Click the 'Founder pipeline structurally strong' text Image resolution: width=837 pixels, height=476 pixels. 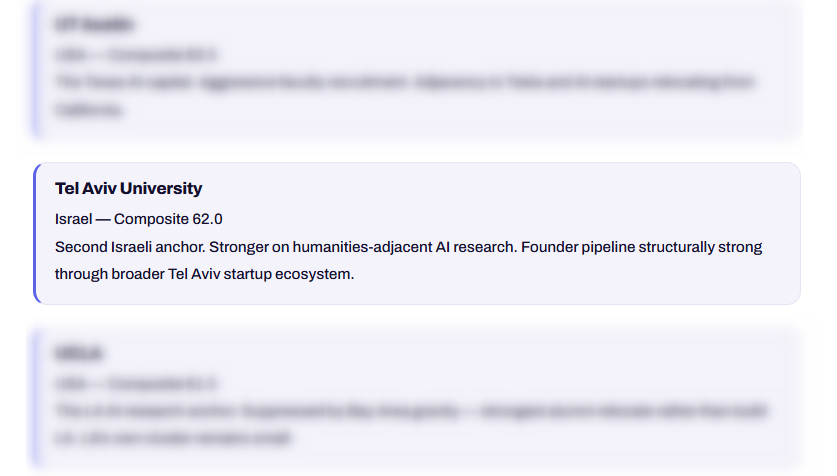pos(642,247)
